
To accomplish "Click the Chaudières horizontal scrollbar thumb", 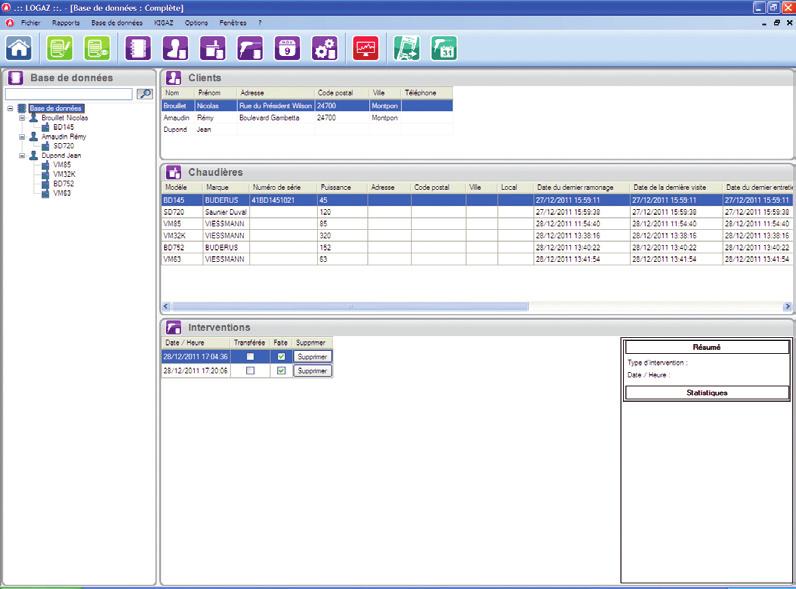I will (x=350, y=307).
